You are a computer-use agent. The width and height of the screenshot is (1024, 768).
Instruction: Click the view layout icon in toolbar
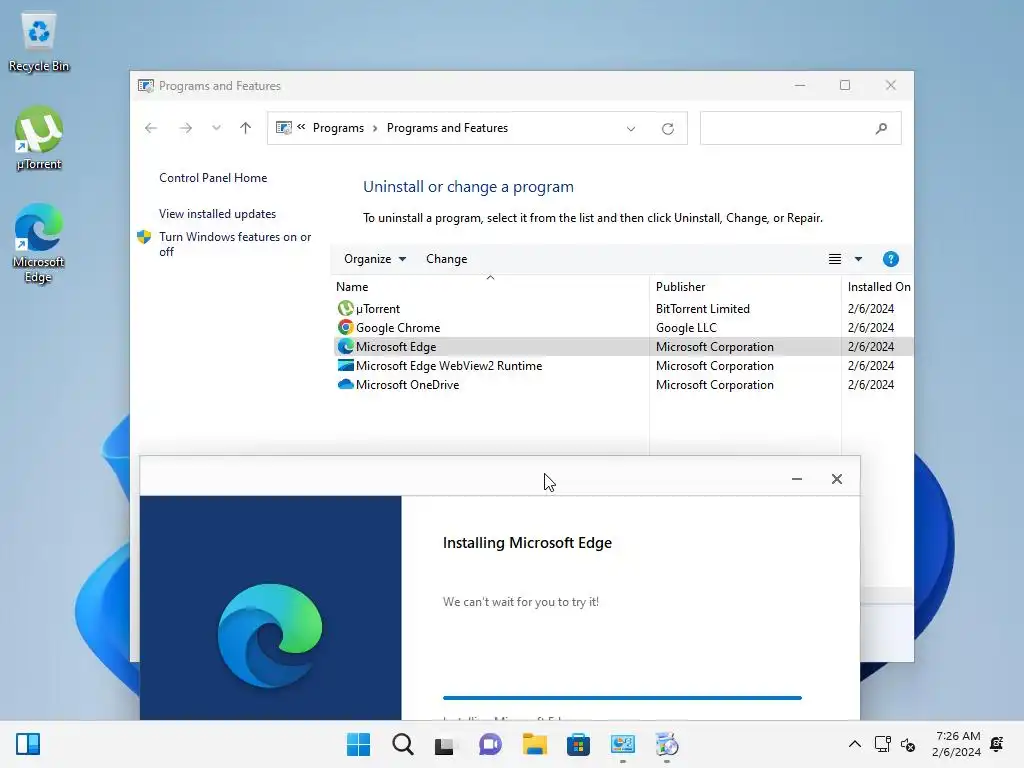click(835, 259)
